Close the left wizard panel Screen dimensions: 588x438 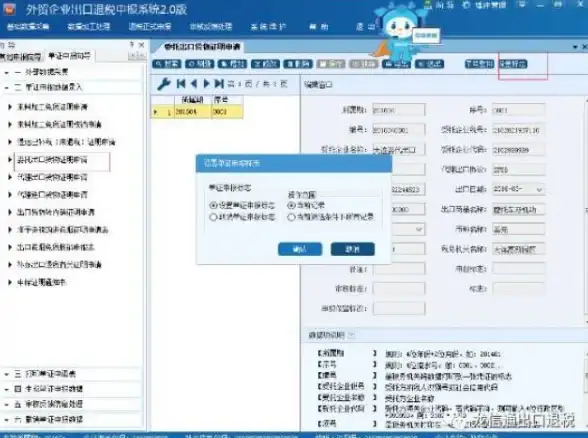(141, 45)
